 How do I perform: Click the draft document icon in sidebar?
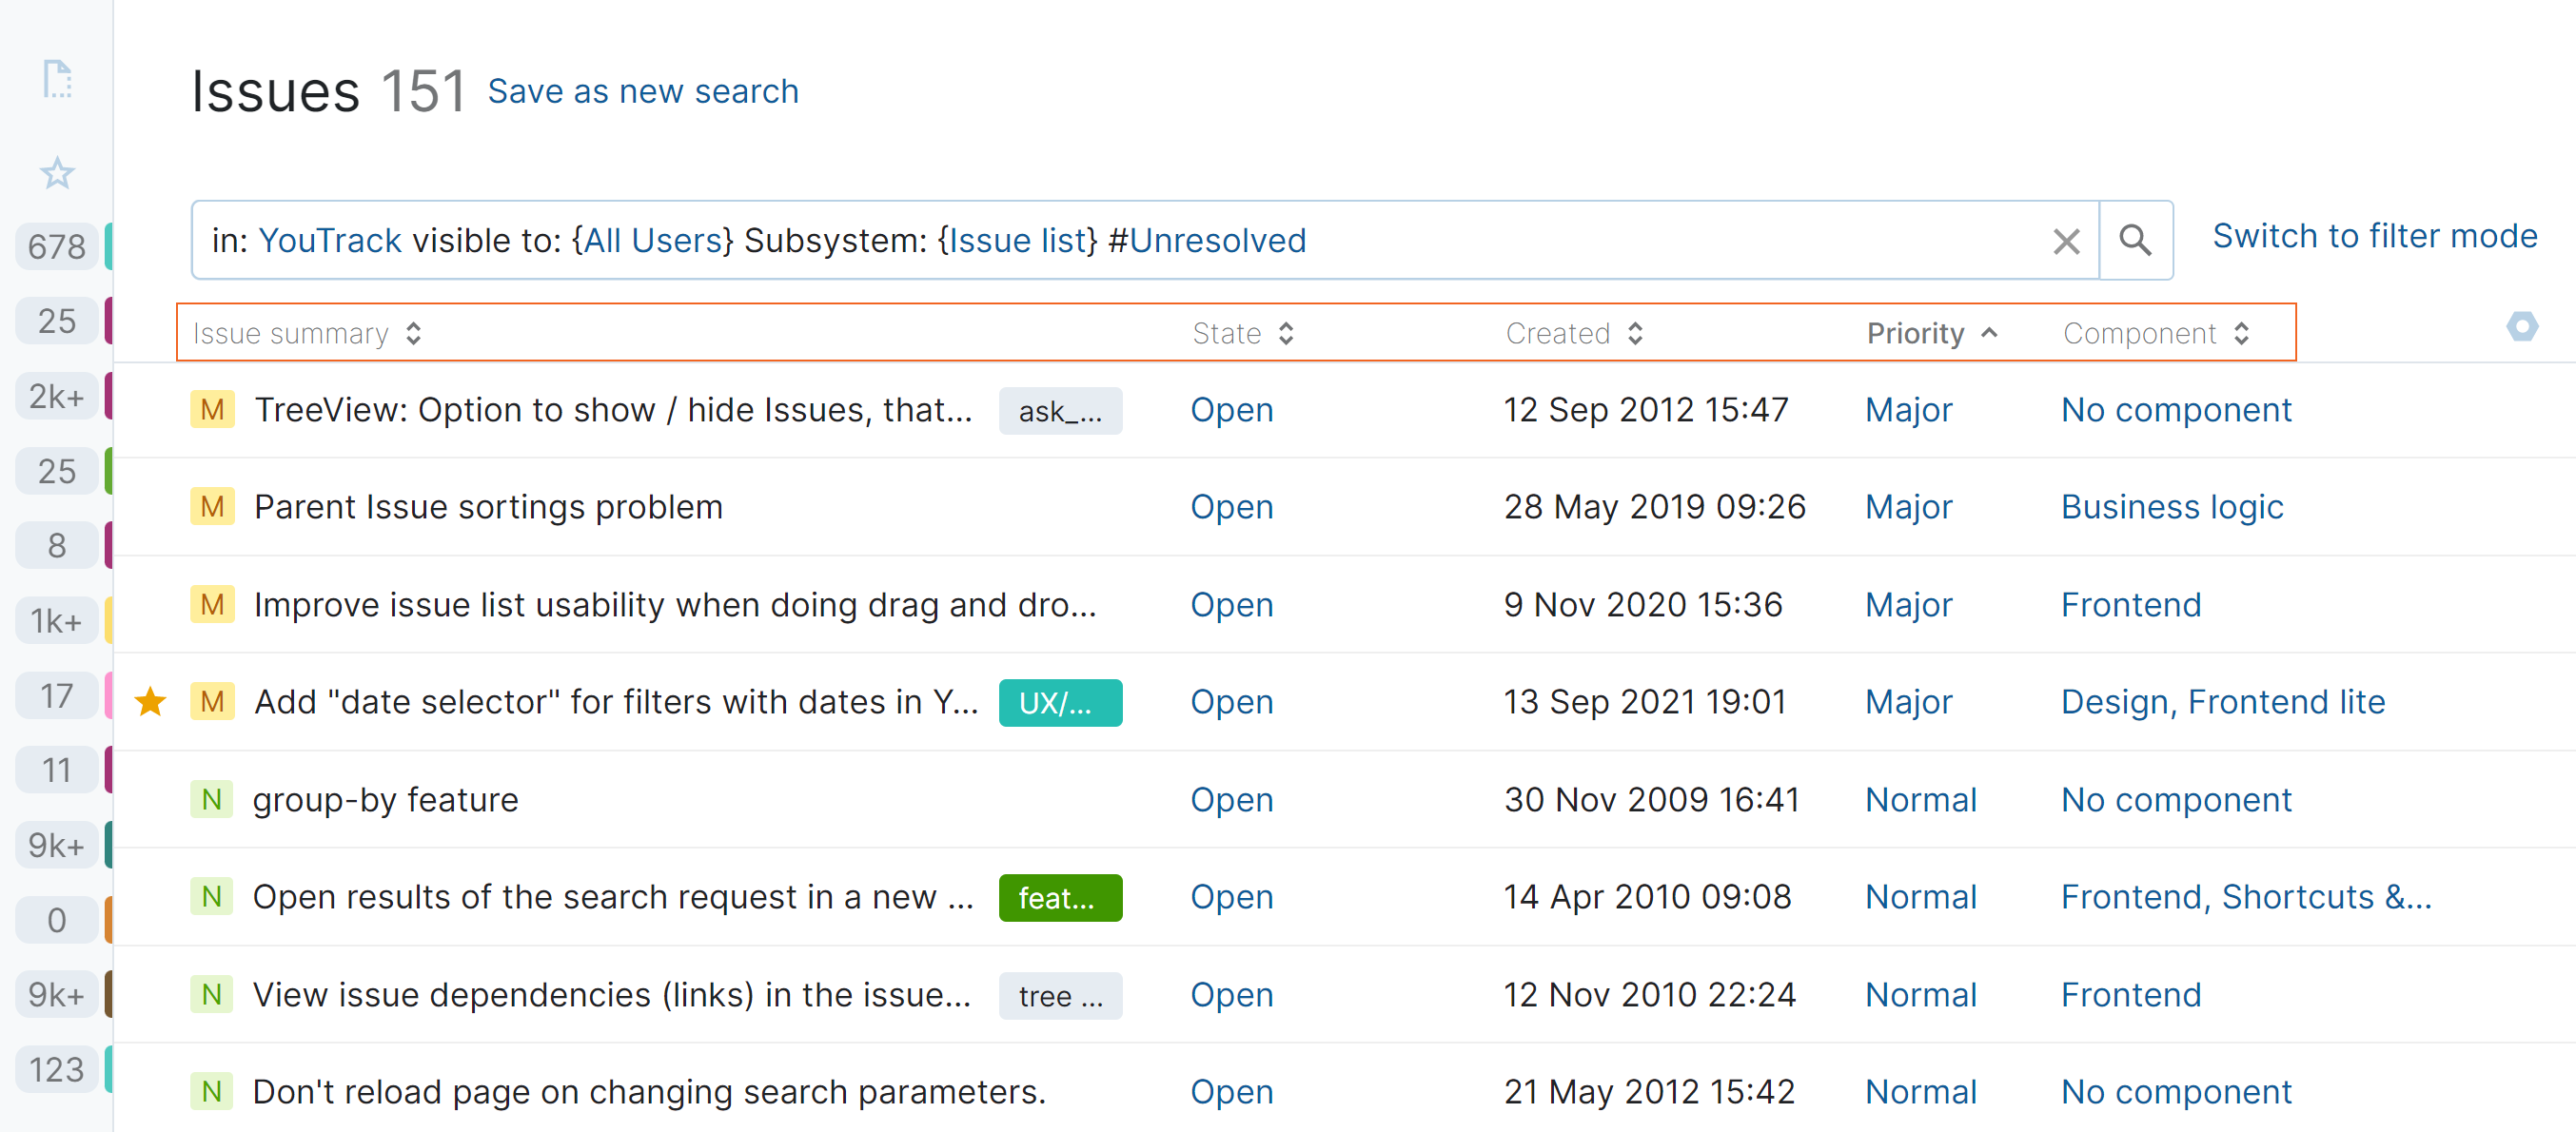click(57, 79)
